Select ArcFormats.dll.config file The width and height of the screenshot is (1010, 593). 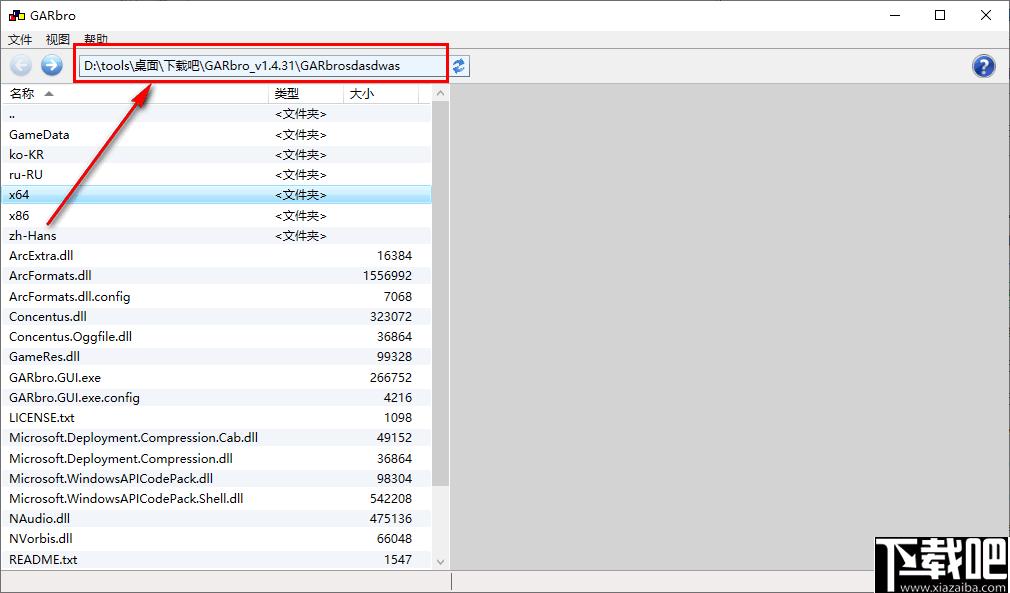215,296
